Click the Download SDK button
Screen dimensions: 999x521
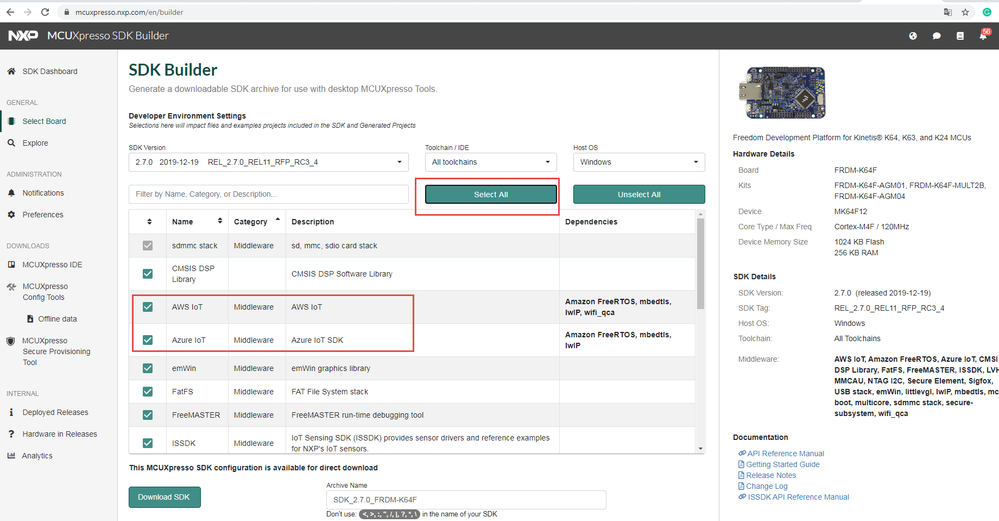click(164, 497)
